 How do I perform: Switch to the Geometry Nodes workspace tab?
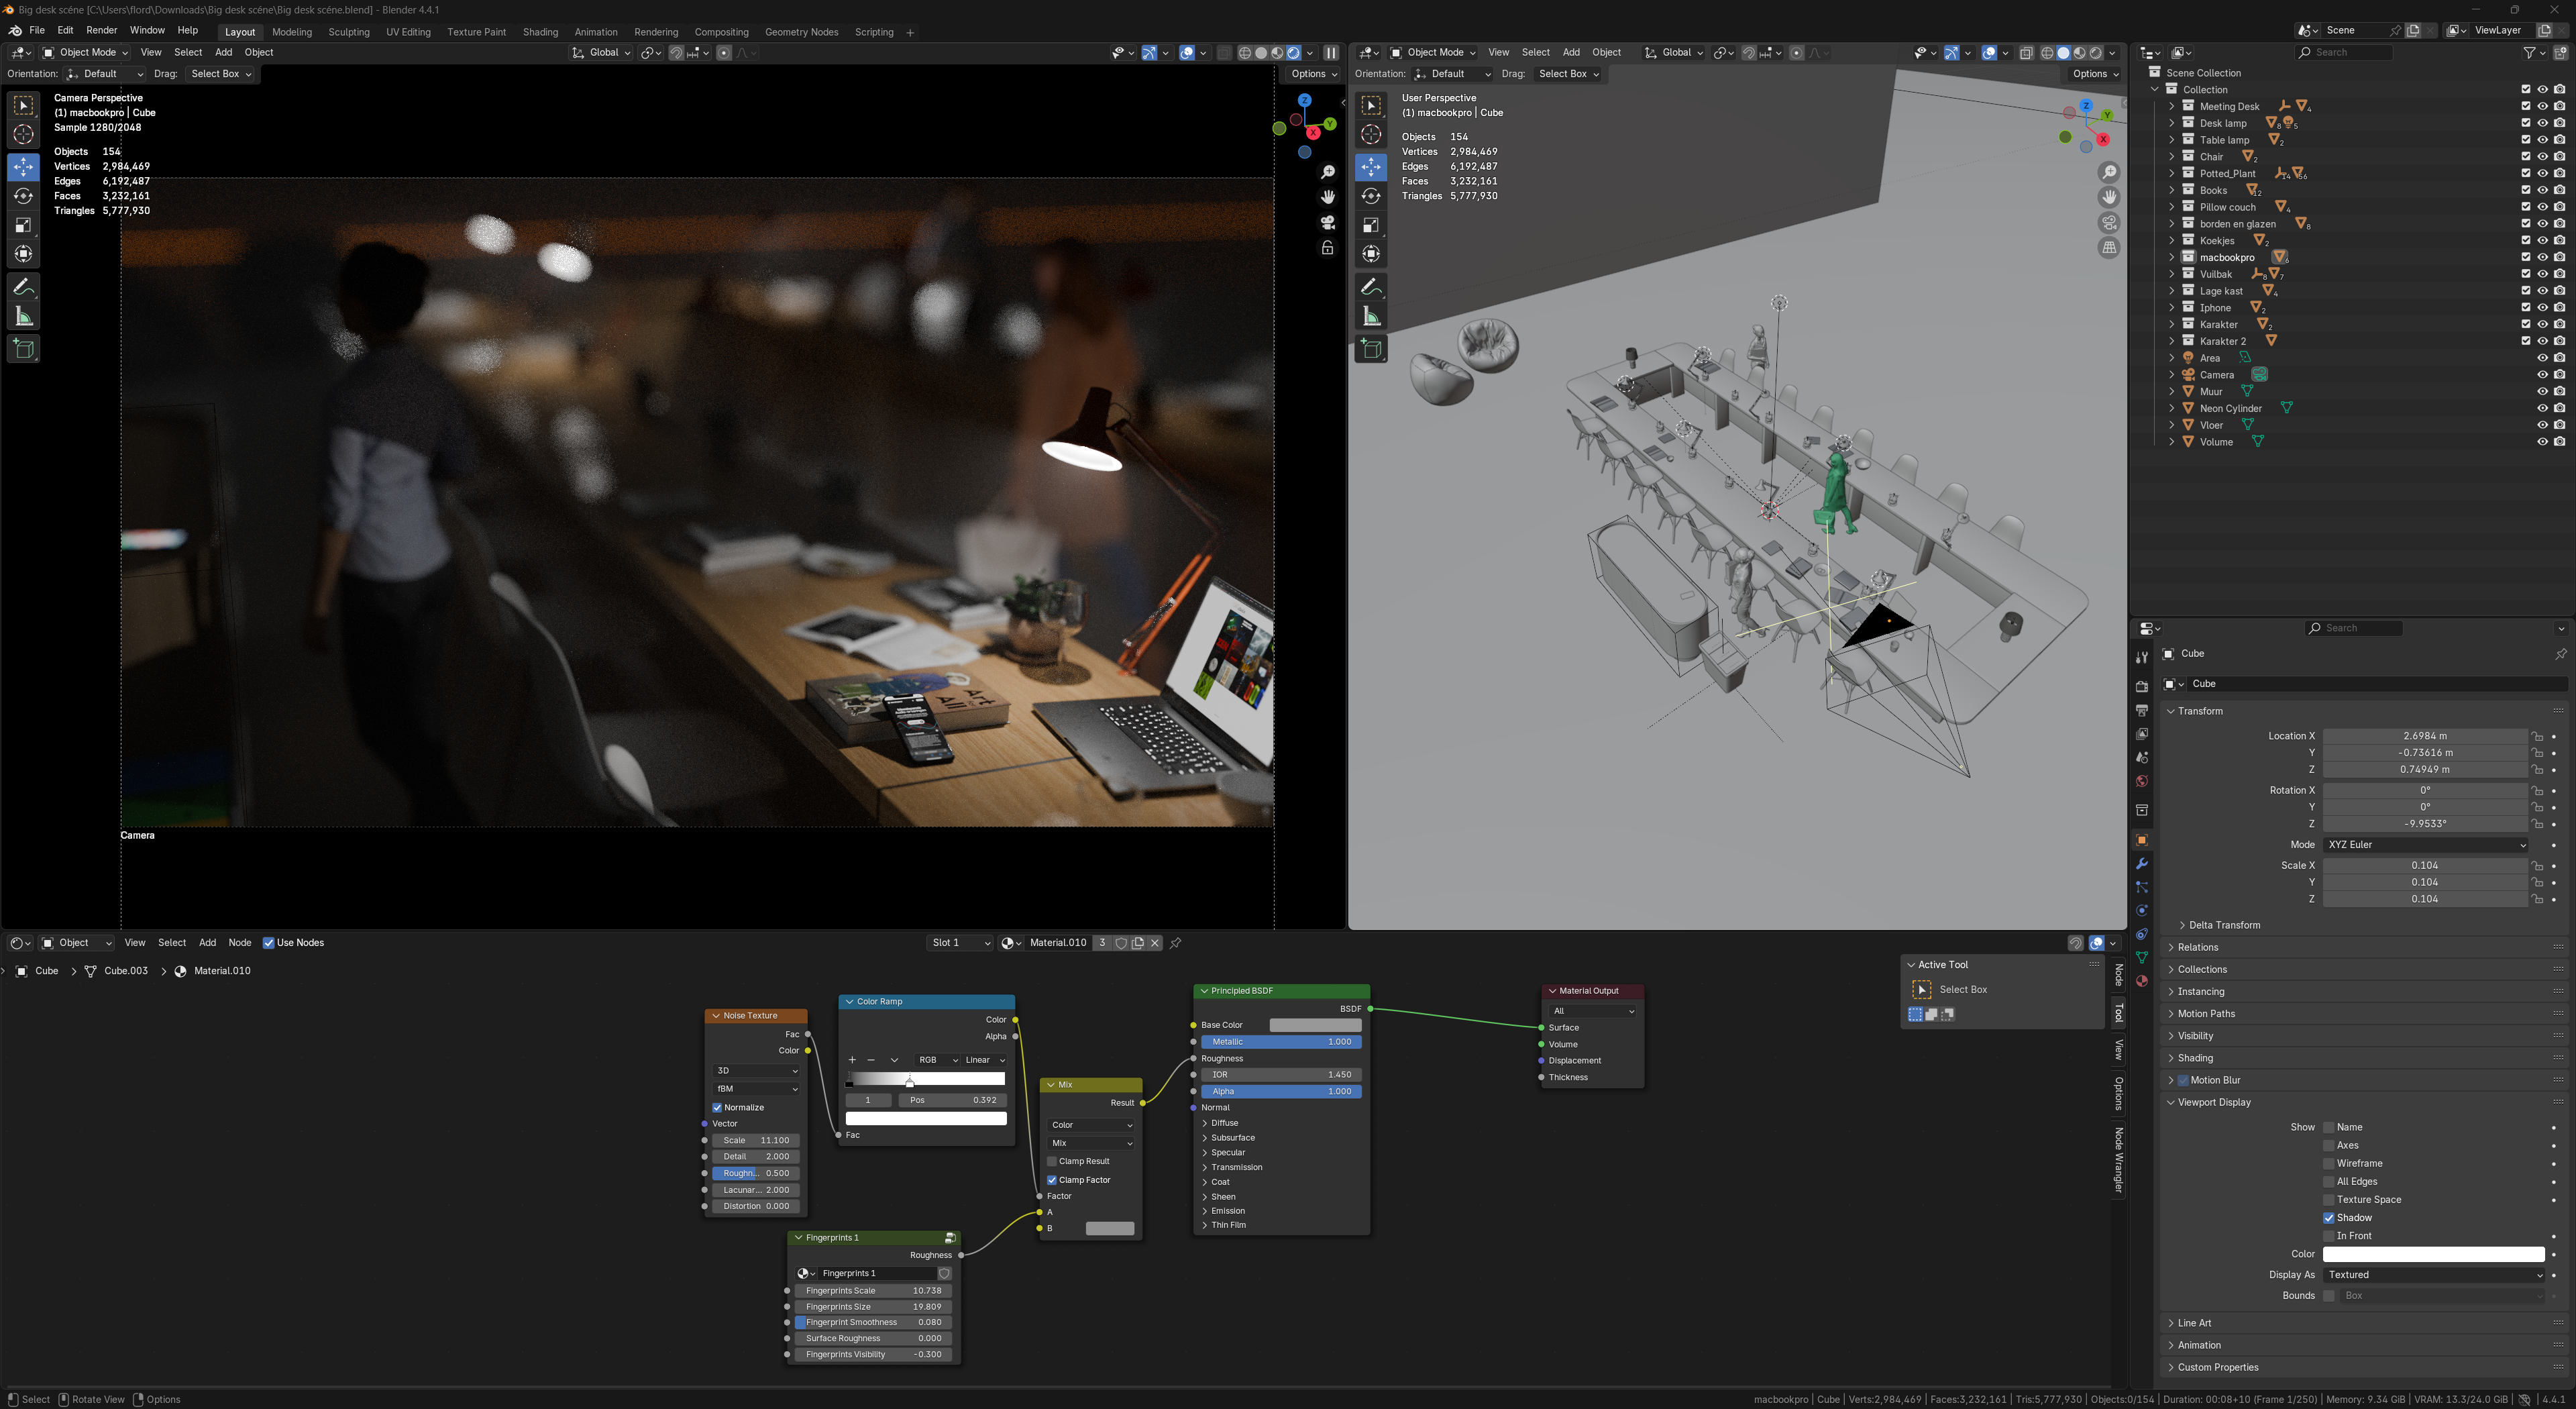tap(801, 32)
